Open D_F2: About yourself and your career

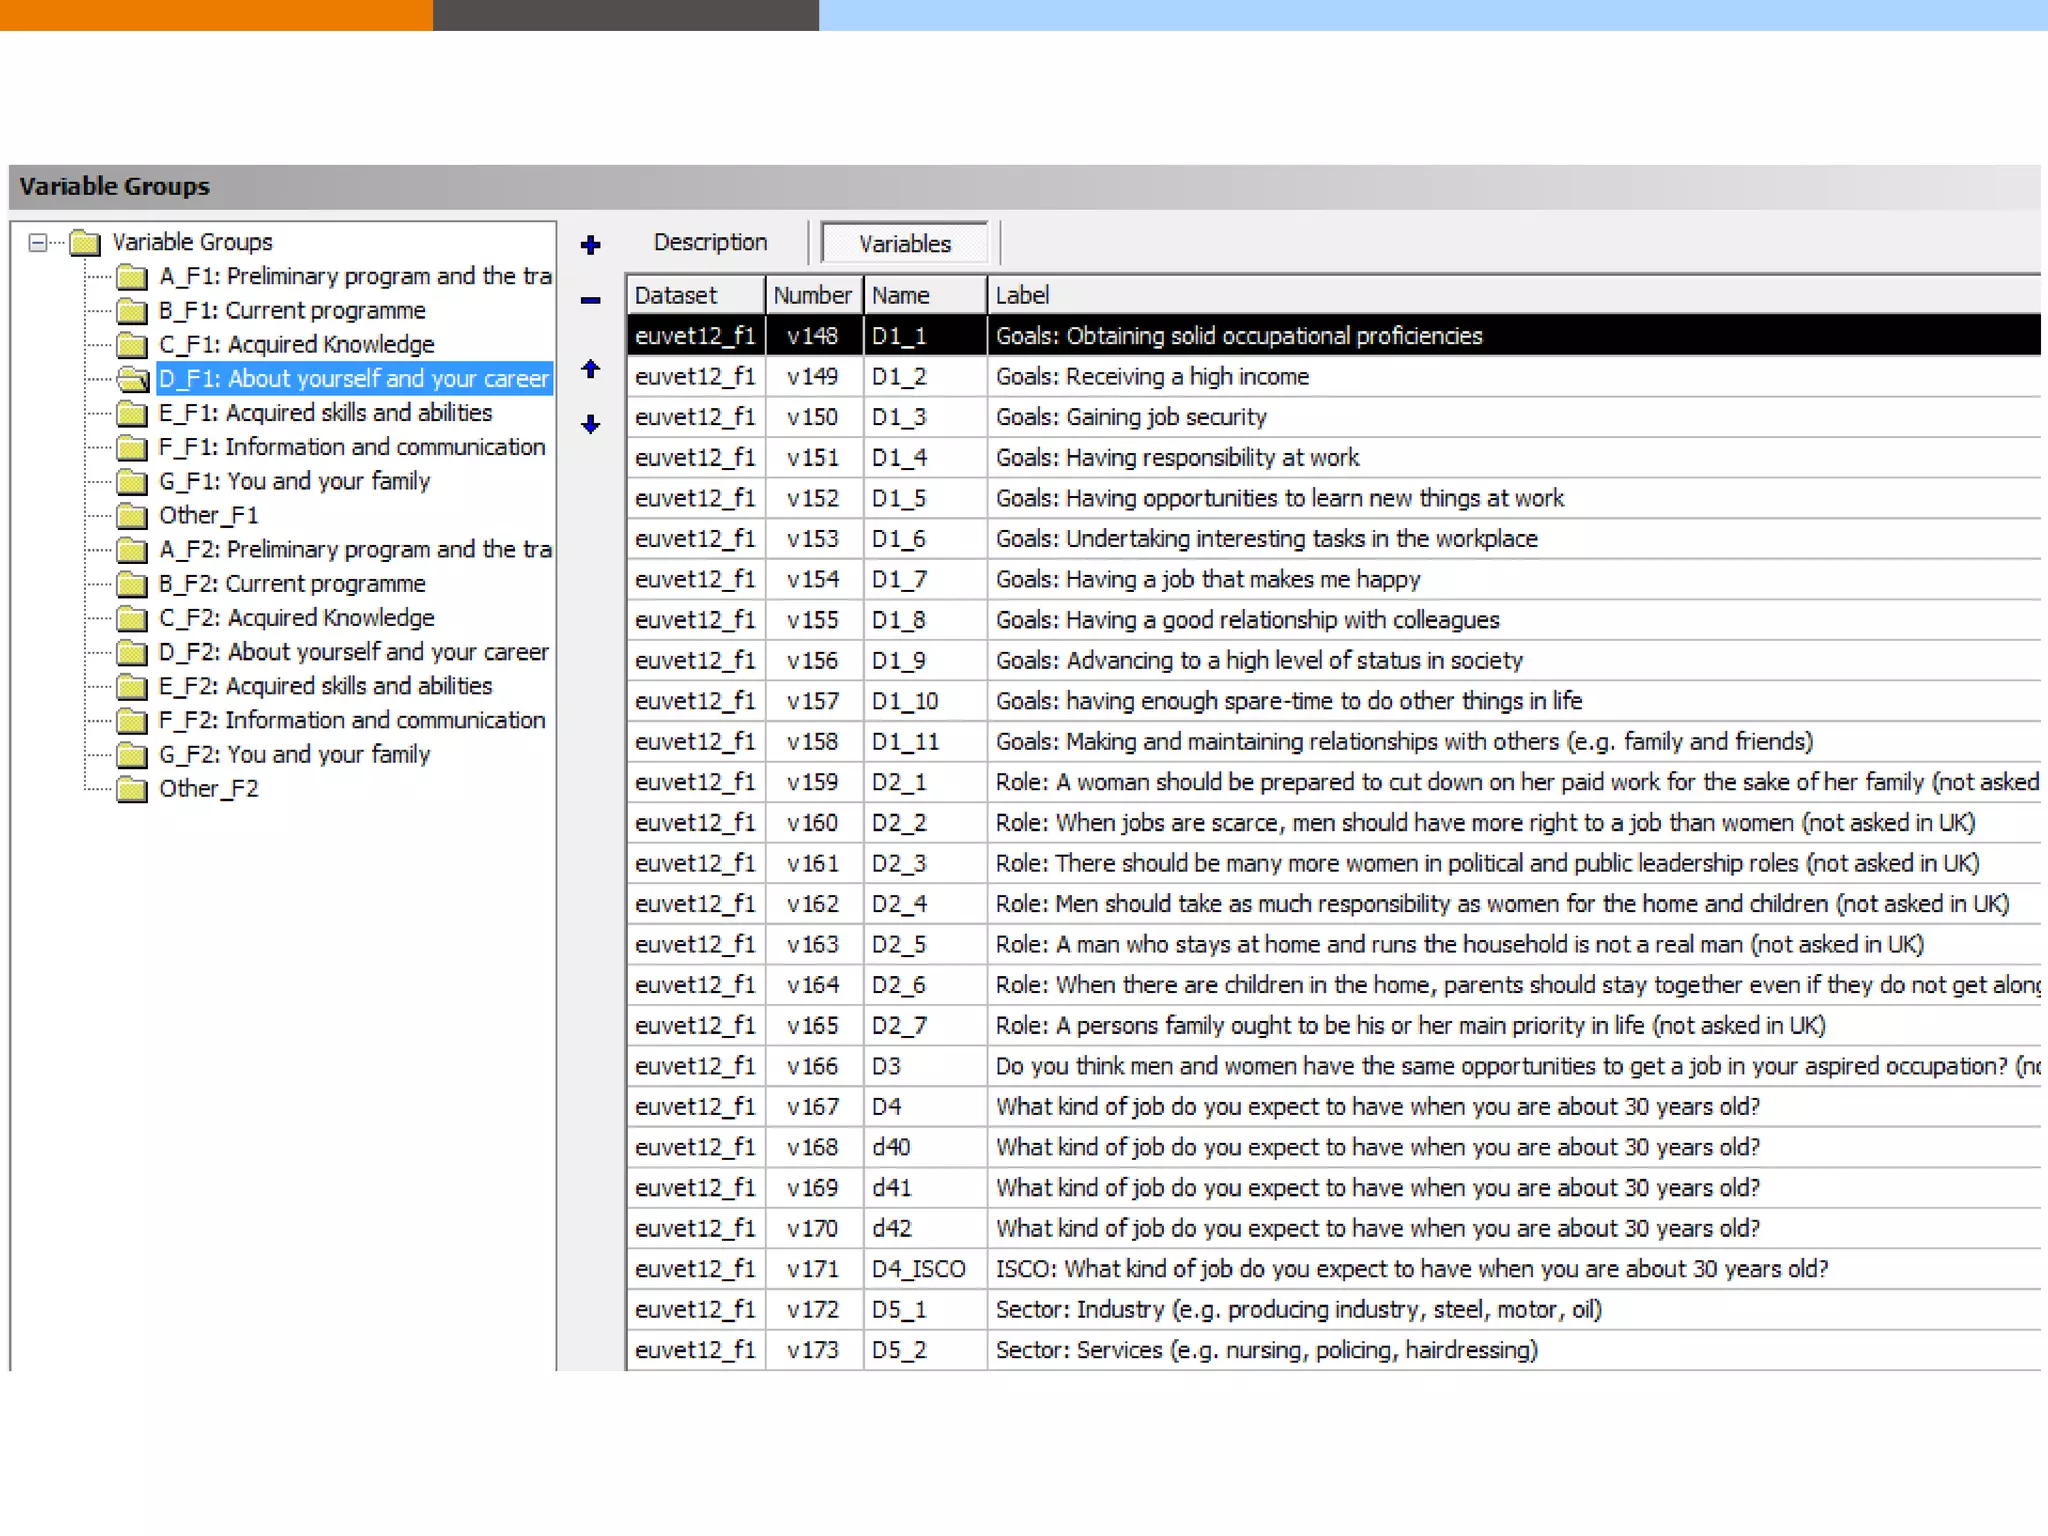click(x=353, y=653)
